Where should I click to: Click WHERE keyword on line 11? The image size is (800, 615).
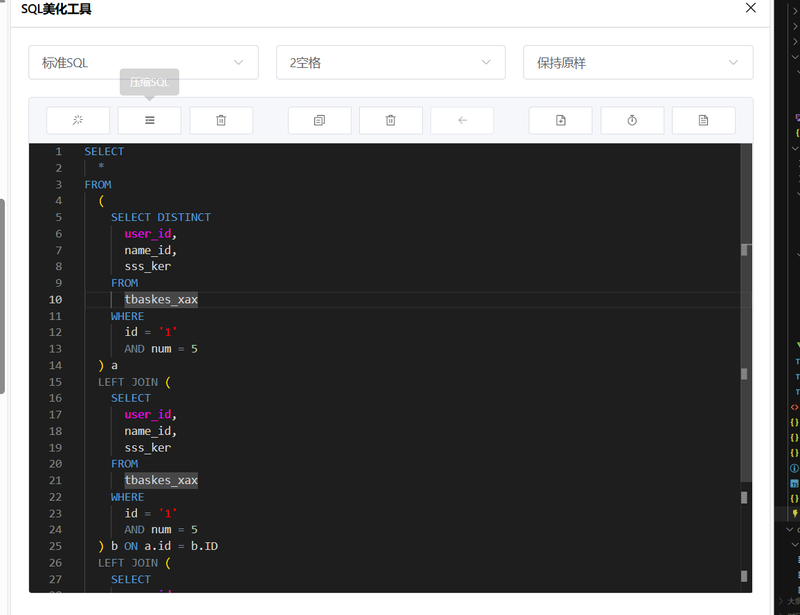(128, 316)
